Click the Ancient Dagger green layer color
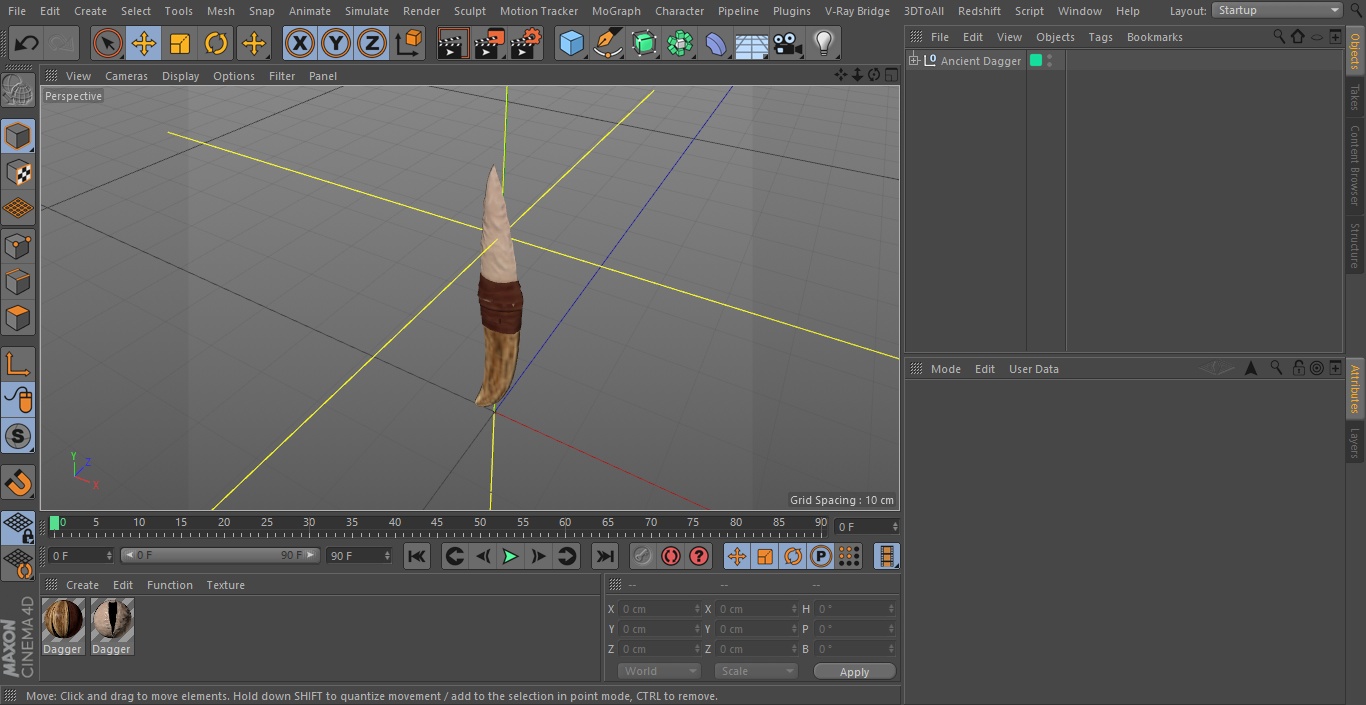This screenshot has height=705, width=1366. point(1036,61)
